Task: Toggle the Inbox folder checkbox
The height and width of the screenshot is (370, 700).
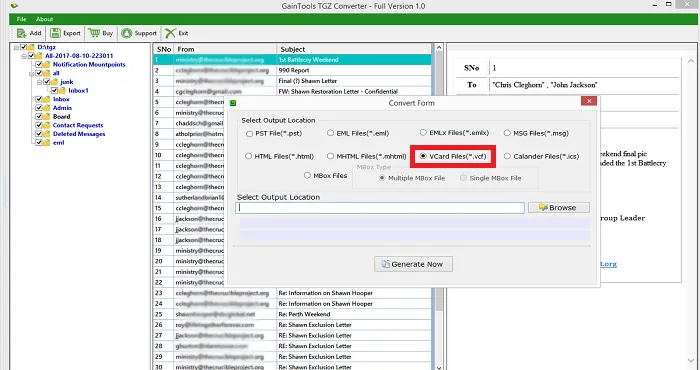Action: click(x=39, y=99)
